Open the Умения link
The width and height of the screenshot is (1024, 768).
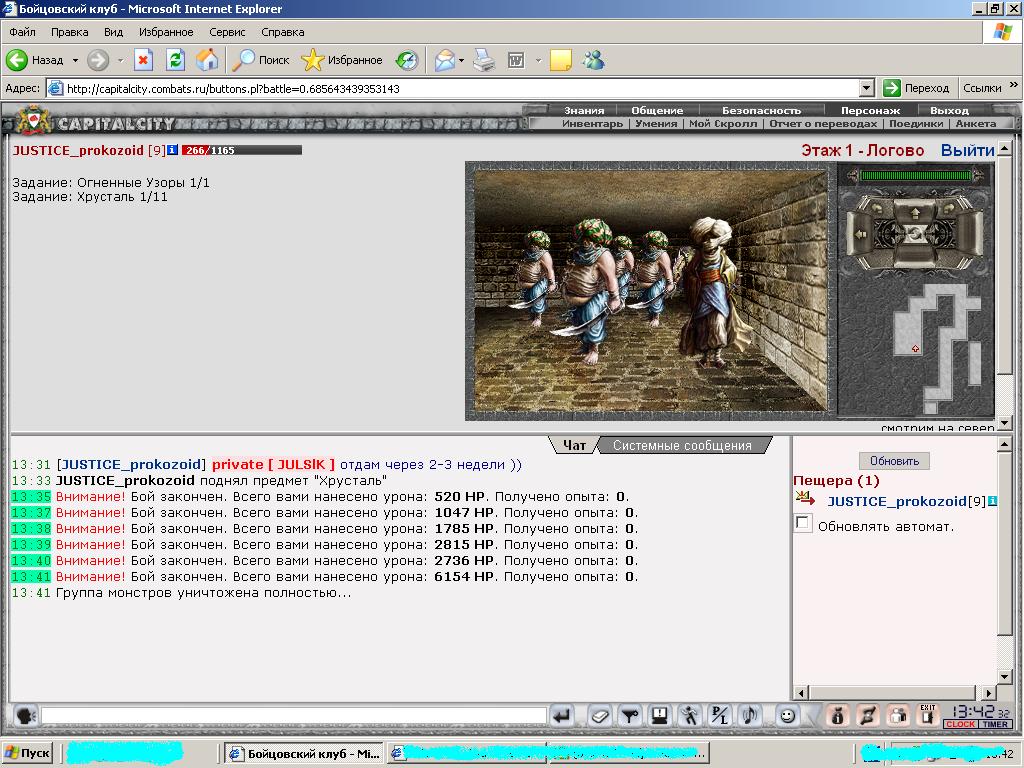pos(656,123)
